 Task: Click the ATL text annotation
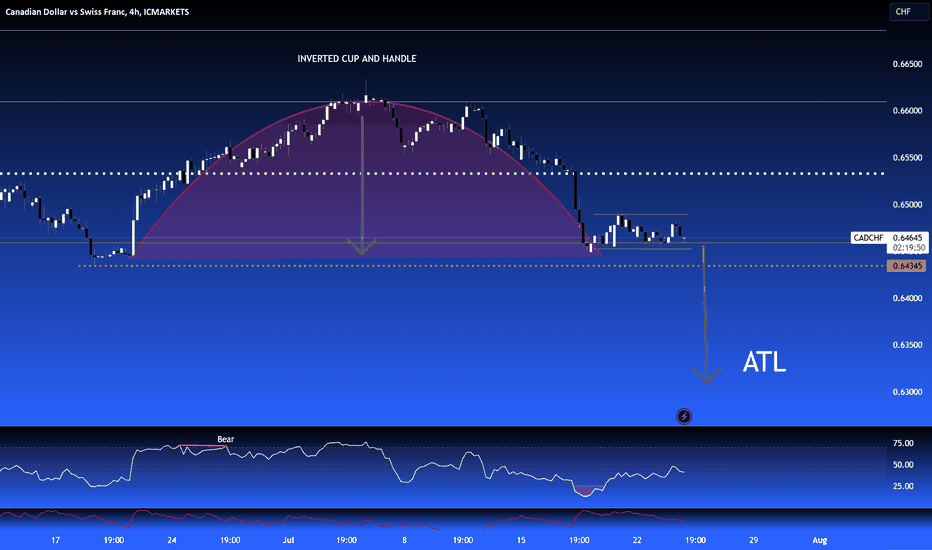764,362
